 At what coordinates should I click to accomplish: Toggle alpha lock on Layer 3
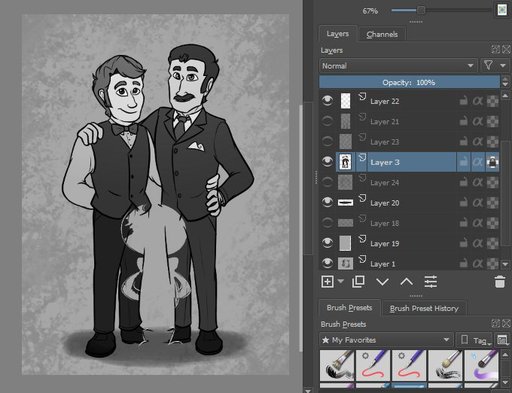pos(477,162)
